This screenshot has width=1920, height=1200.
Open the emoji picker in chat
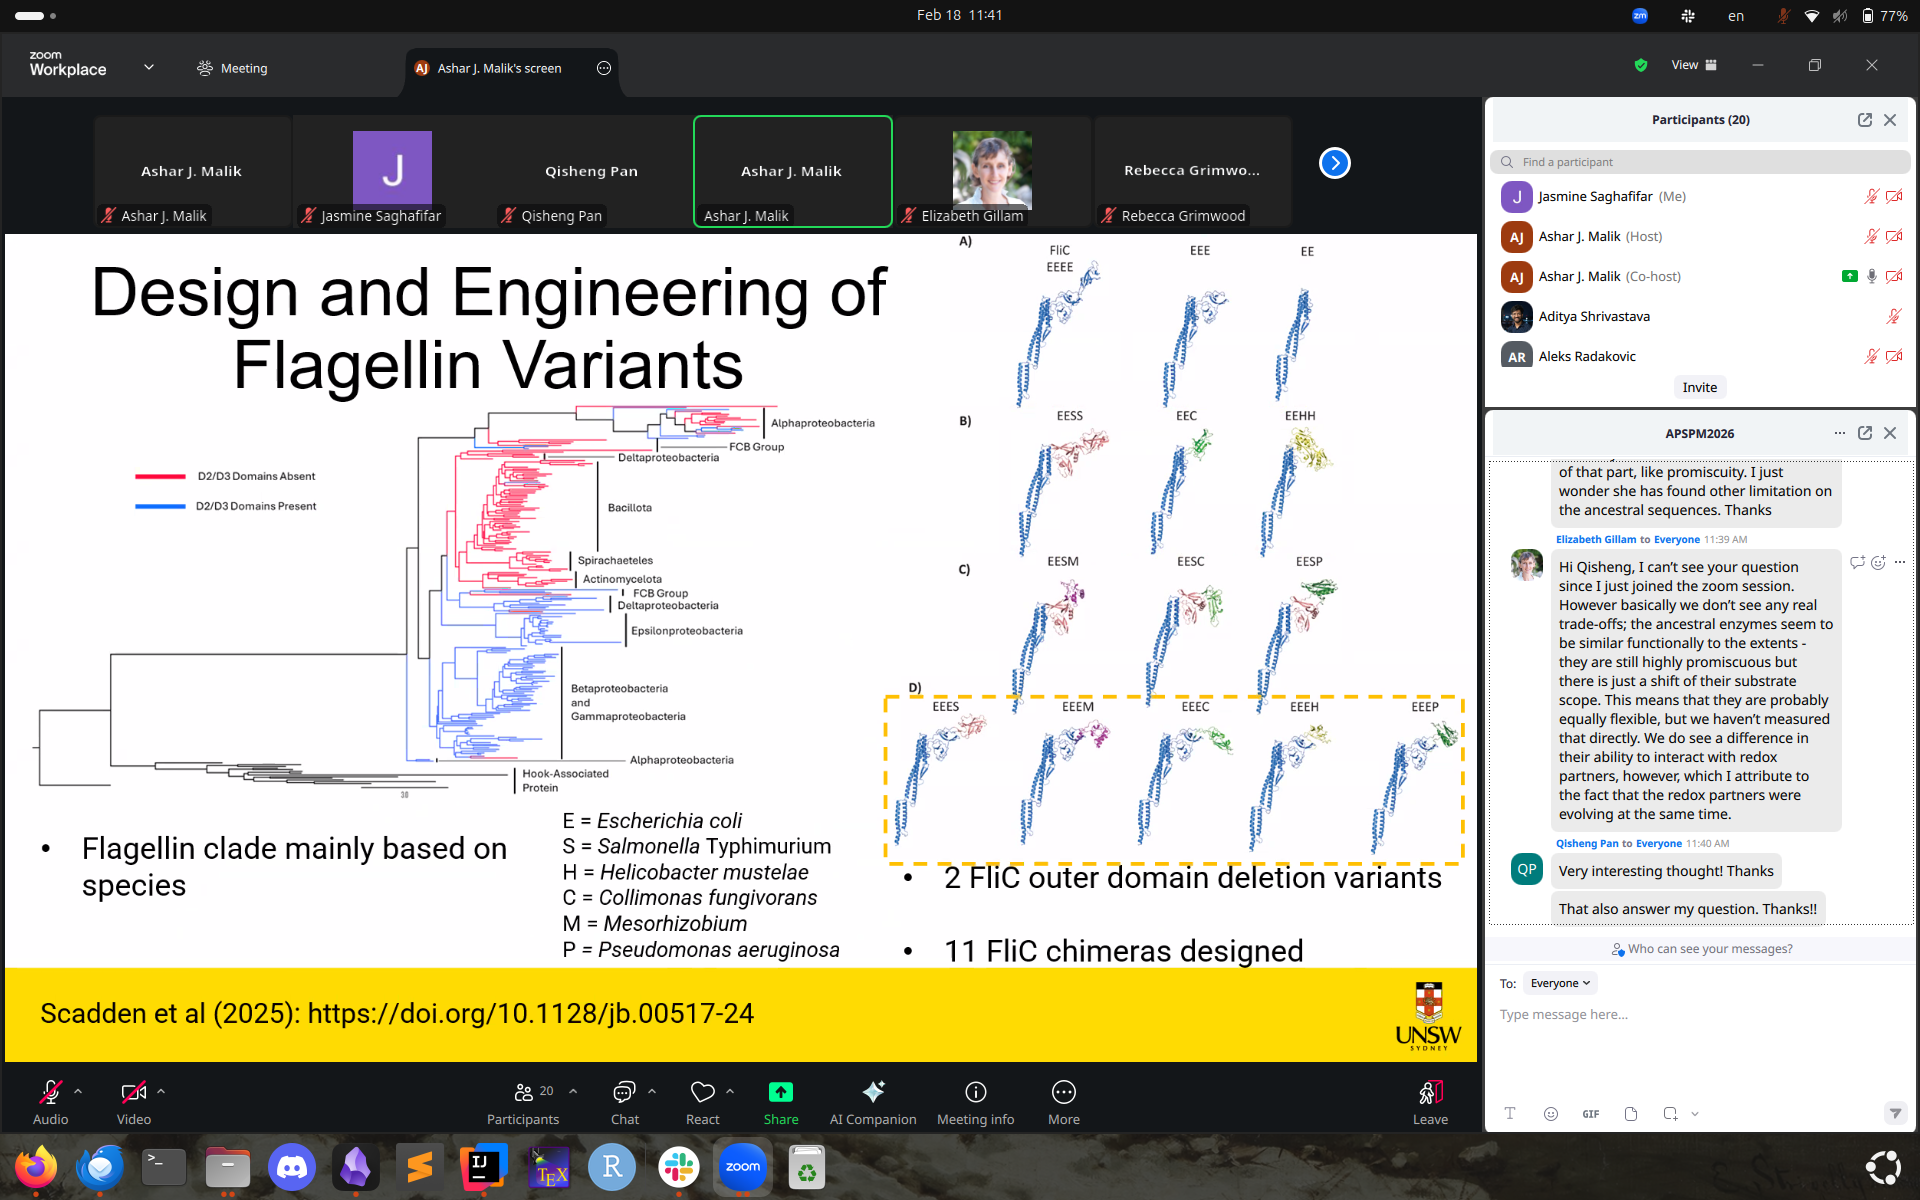(1550, 1114)
